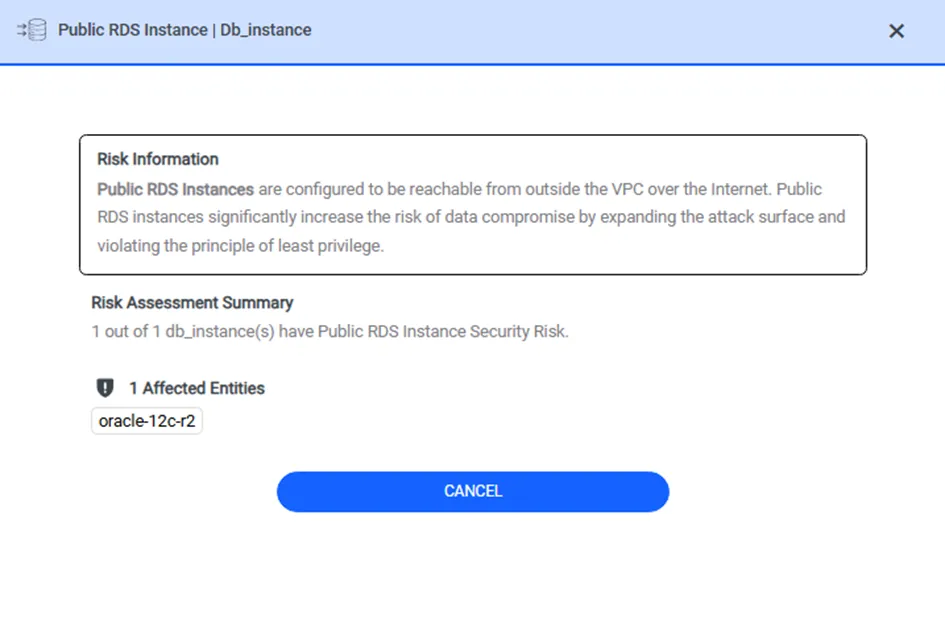
Task: Click the blue CANCEL button
Action: tap(472, 492)
